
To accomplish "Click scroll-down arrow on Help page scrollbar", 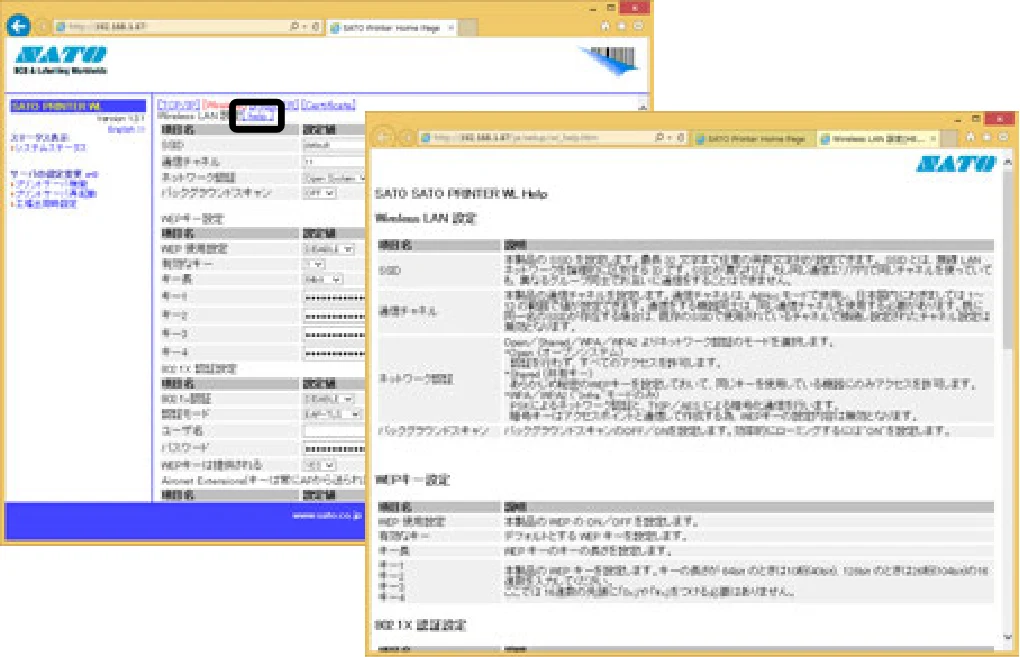I will point(1008,637).
